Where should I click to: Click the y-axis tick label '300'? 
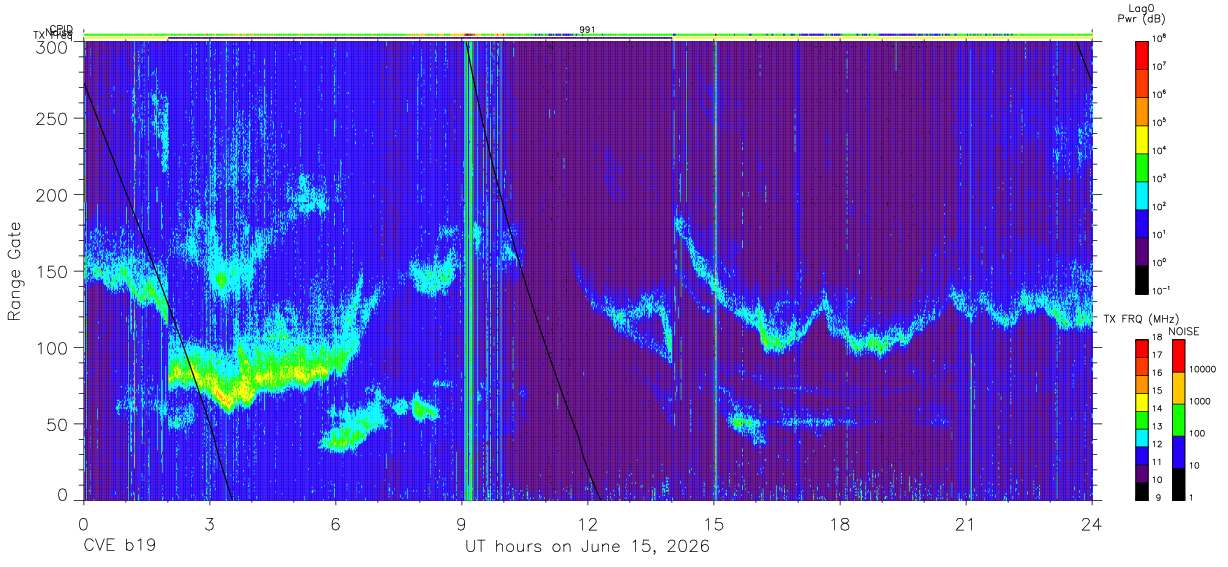click(x=54, y=47)
